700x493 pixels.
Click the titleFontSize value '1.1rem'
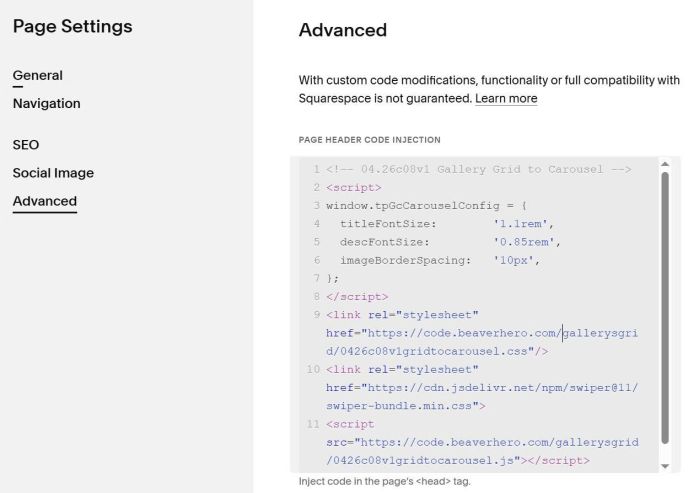tap(523, 224)
